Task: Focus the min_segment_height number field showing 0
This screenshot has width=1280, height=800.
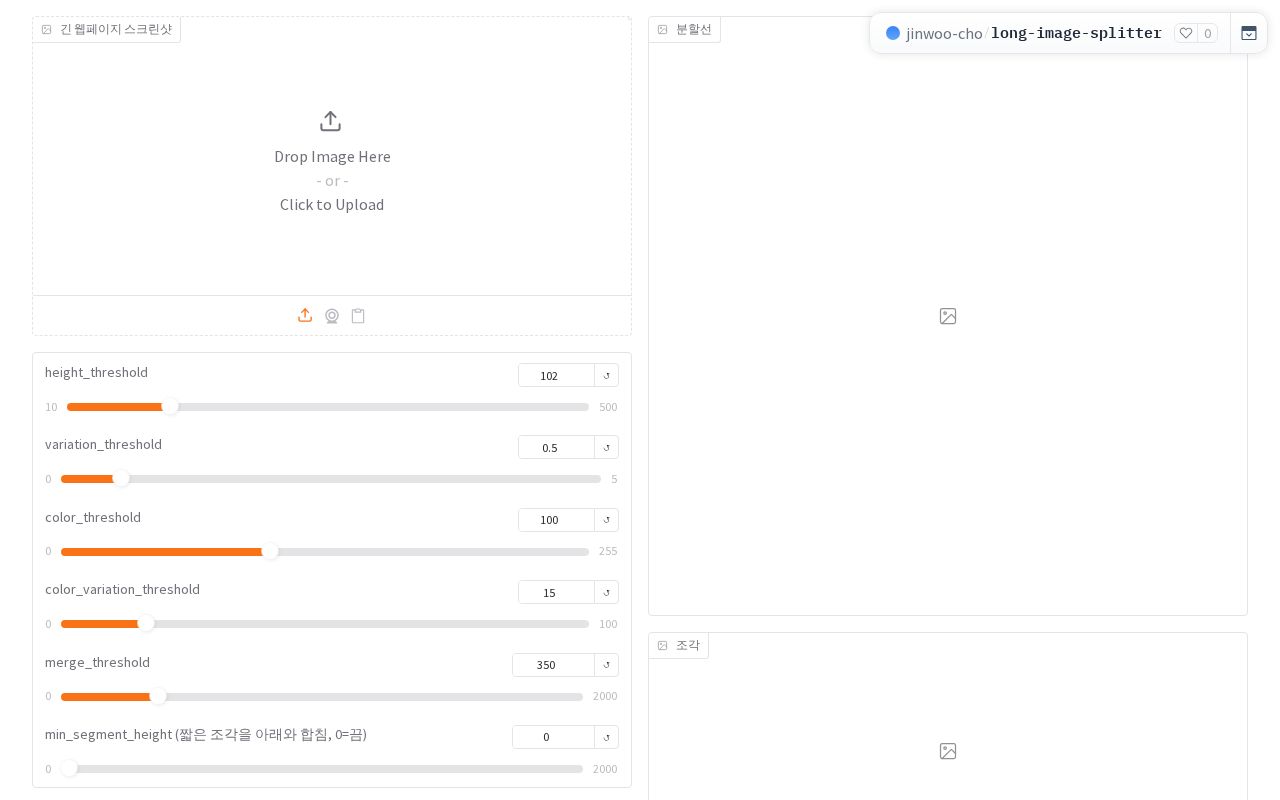Action: click(553, 737)
